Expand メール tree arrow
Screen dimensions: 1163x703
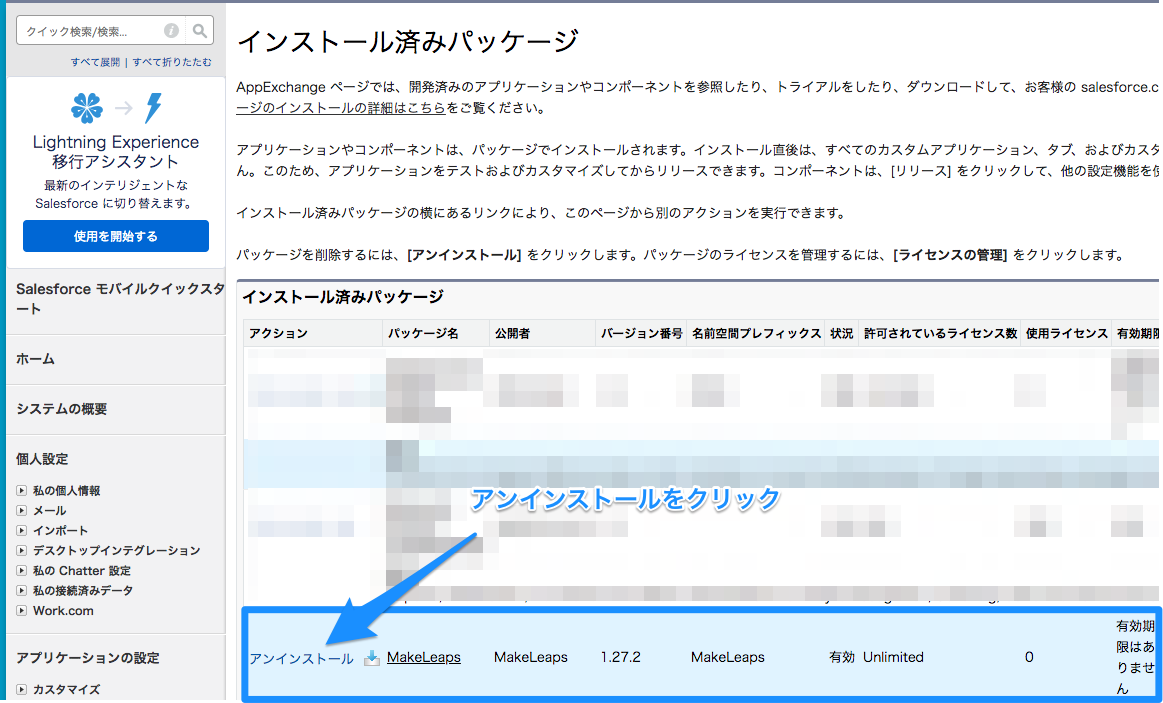(x=22, y=510)
